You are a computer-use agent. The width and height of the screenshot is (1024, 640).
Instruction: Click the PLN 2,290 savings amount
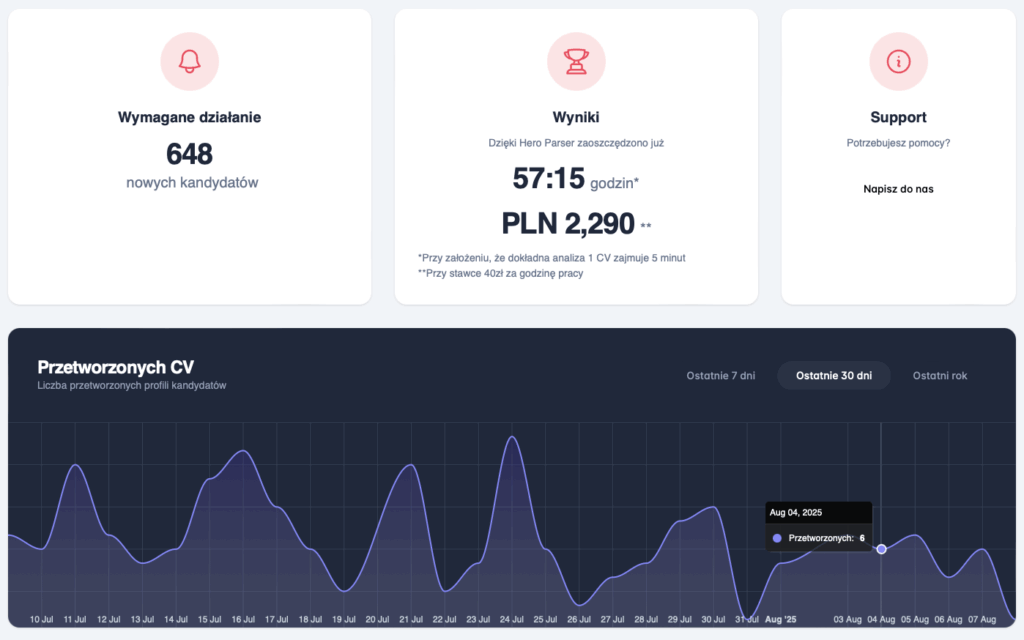click(567, 223)
